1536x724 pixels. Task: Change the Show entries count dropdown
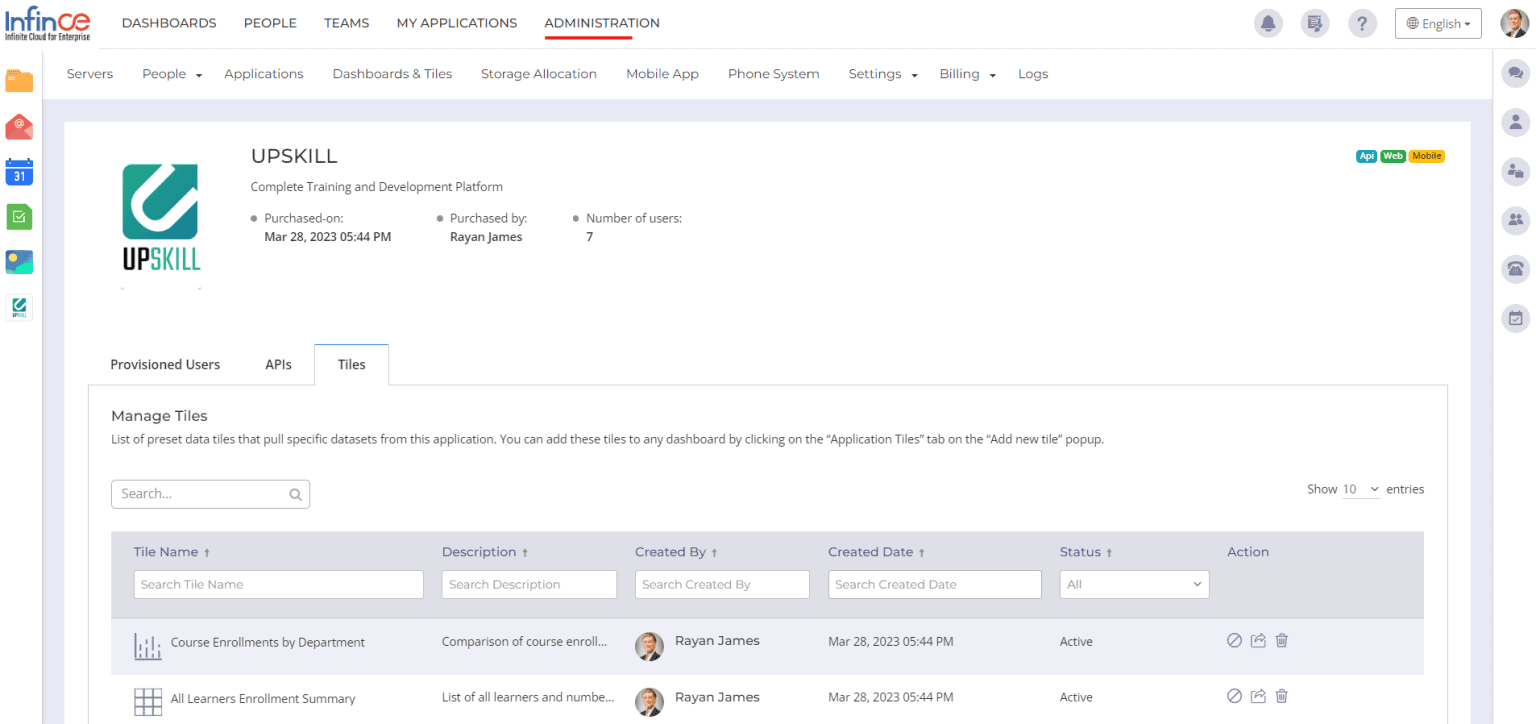pos(1360,490)
